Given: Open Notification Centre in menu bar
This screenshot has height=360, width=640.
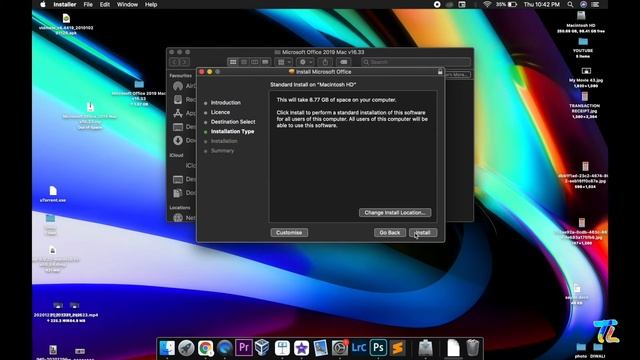Looking at the screenshot, I should point(596,4).
